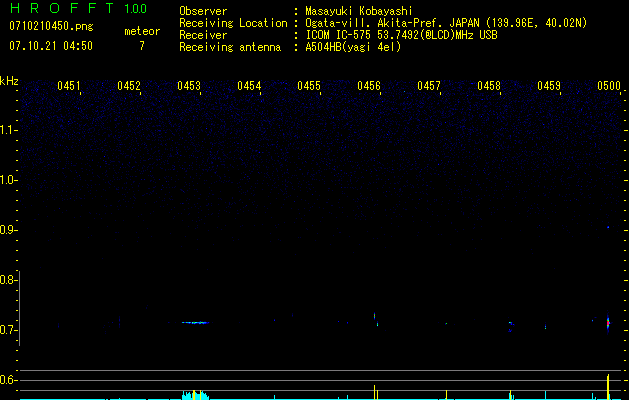Click the strong red meteor echo near 0500
Viewport: 629px width, 400px height.
(x=608, y=323)
